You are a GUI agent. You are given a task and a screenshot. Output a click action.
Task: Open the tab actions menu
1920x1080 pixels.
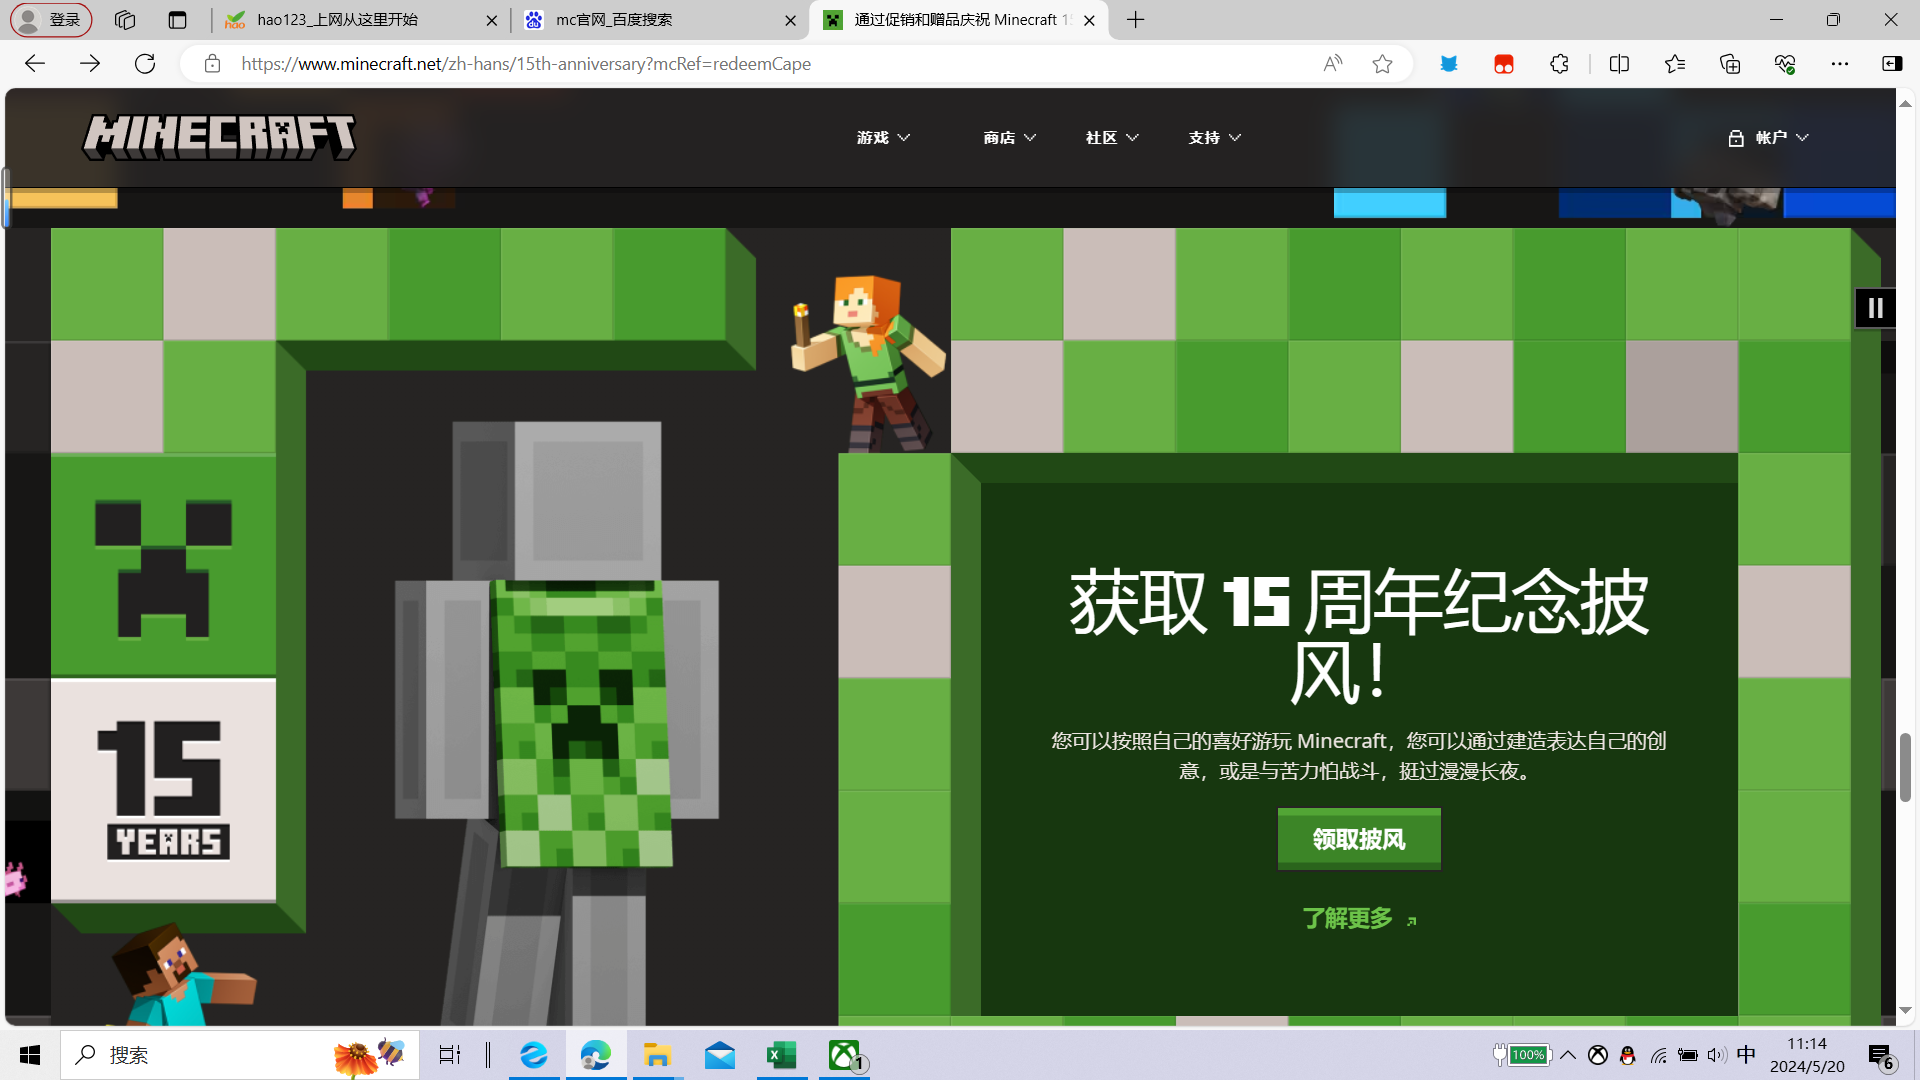(178, 20)
